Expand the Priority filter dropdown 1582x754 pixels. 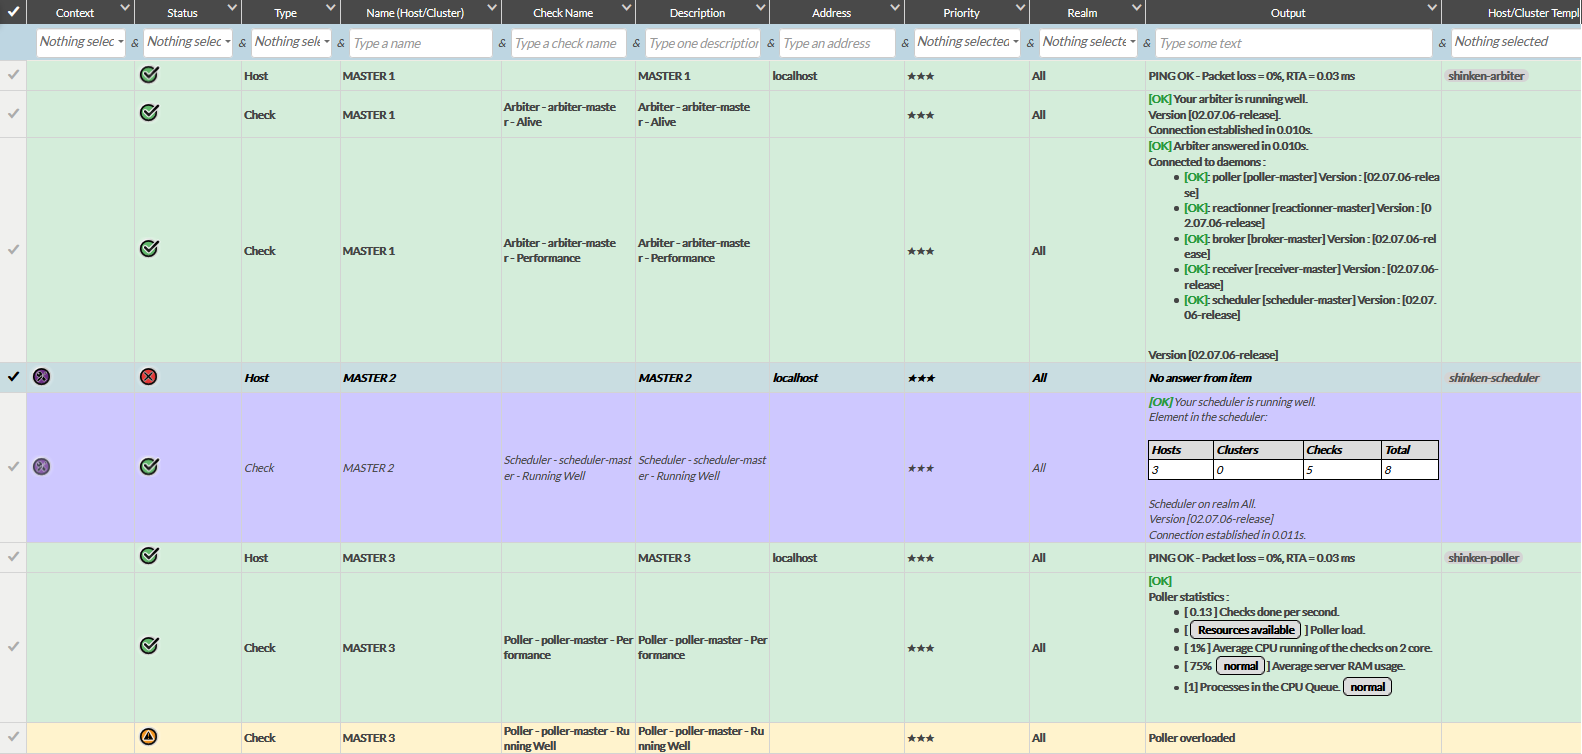click(967, 42)
